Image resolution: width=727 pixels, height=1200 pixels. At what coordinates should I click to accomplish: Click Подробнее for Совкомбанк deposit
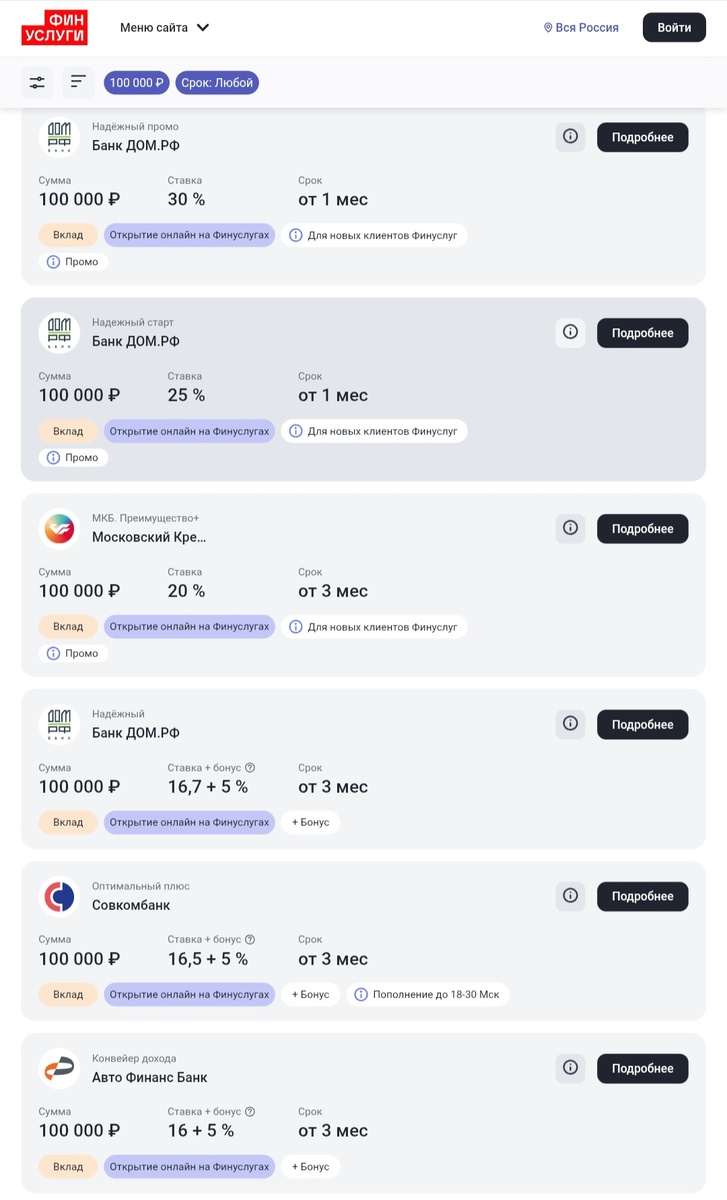point(642,897)
